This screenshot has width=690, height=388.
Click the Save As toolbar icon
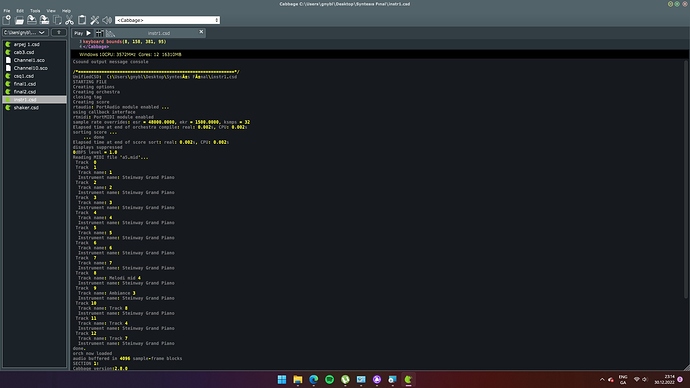coord(44,20)
